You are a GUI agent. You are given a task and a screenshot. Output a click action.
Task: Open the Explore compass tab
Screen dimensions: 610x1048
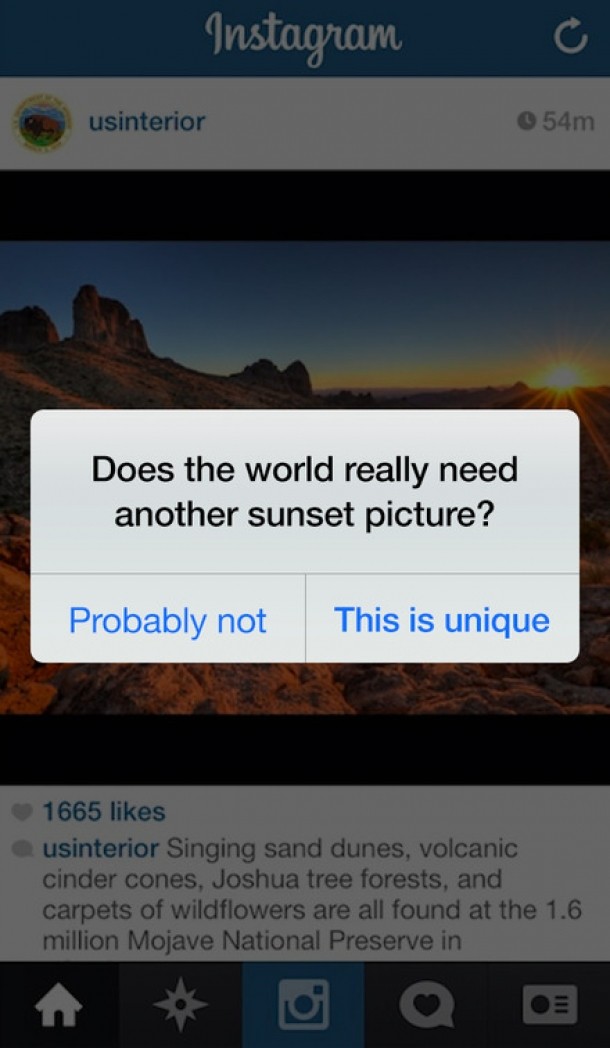(x=180, y=1005)
